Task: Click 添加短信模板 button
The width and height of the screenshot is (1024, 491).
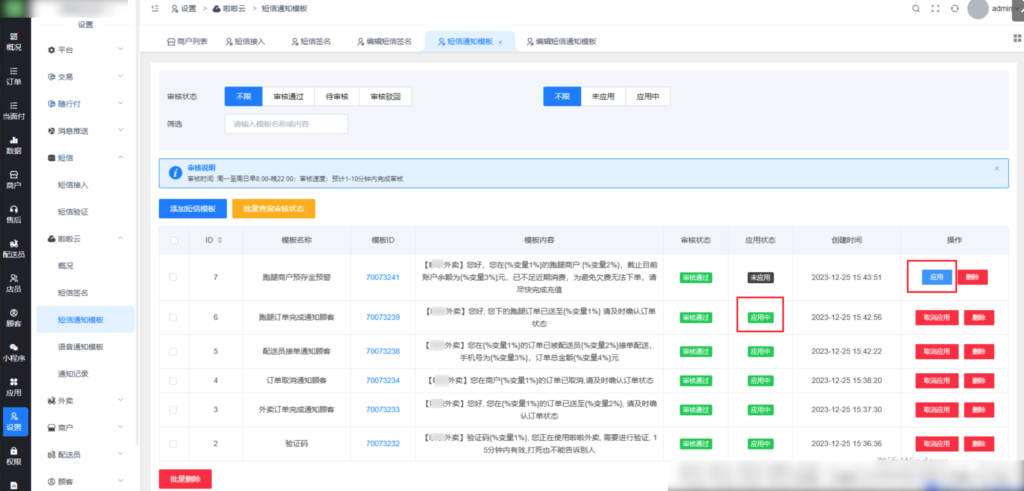Action: (193, 209)
